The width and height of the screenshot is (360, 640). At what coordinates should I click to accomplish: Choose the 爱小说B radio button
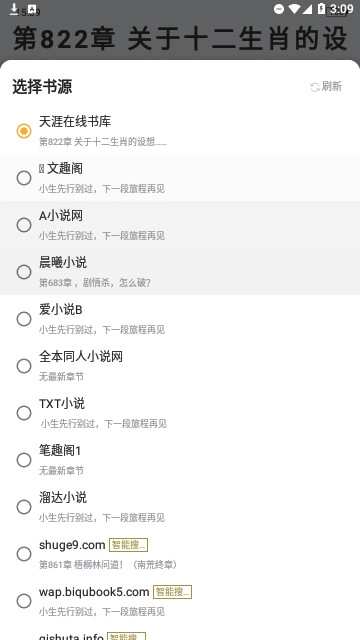(24, 319)
